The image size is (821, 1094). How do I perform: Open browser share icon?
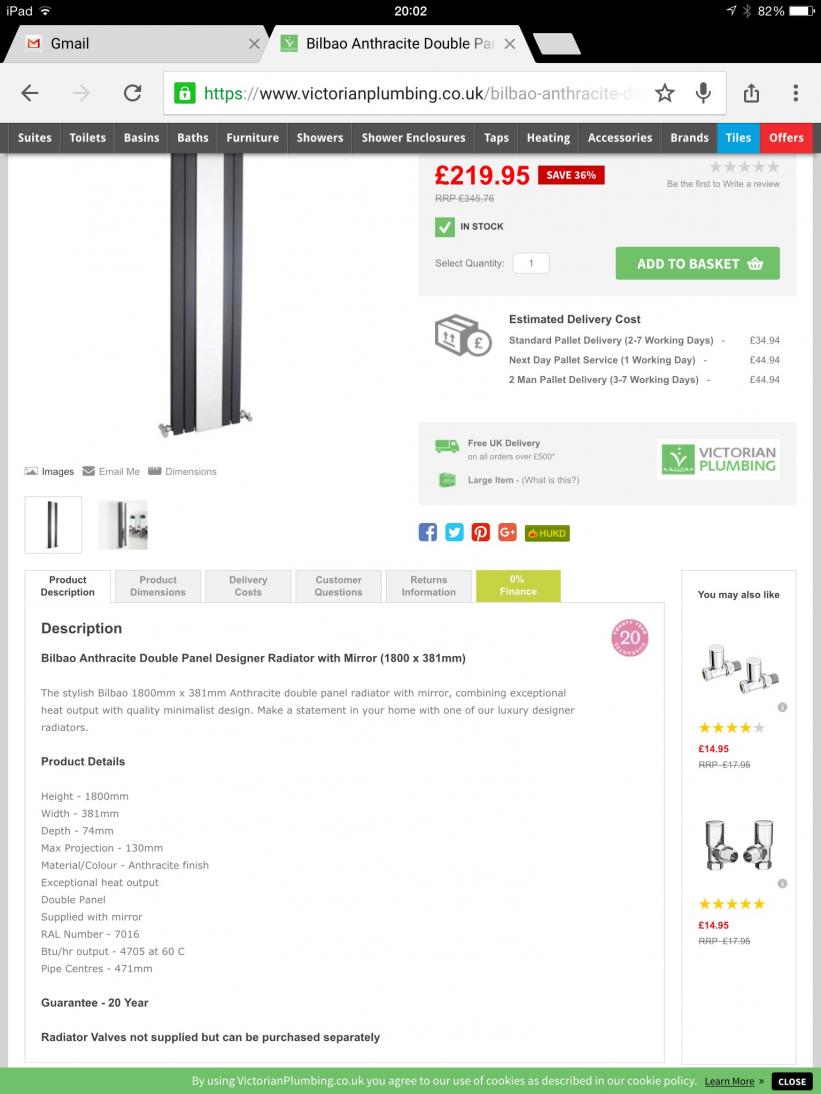coord(751,93)
